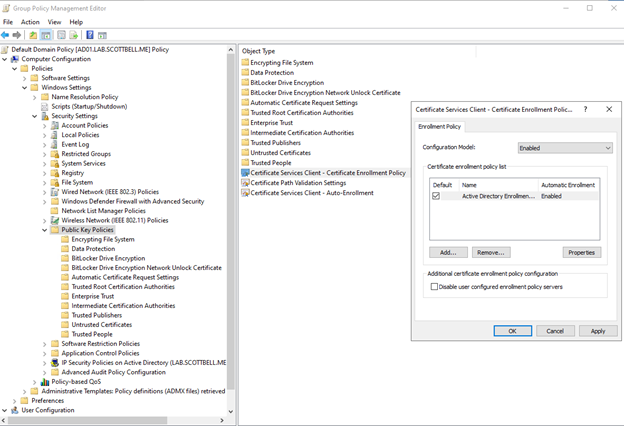Select the Enrollment Policy tab
The width and height of the screenshot is (624, 426).
tap(439, 127)
